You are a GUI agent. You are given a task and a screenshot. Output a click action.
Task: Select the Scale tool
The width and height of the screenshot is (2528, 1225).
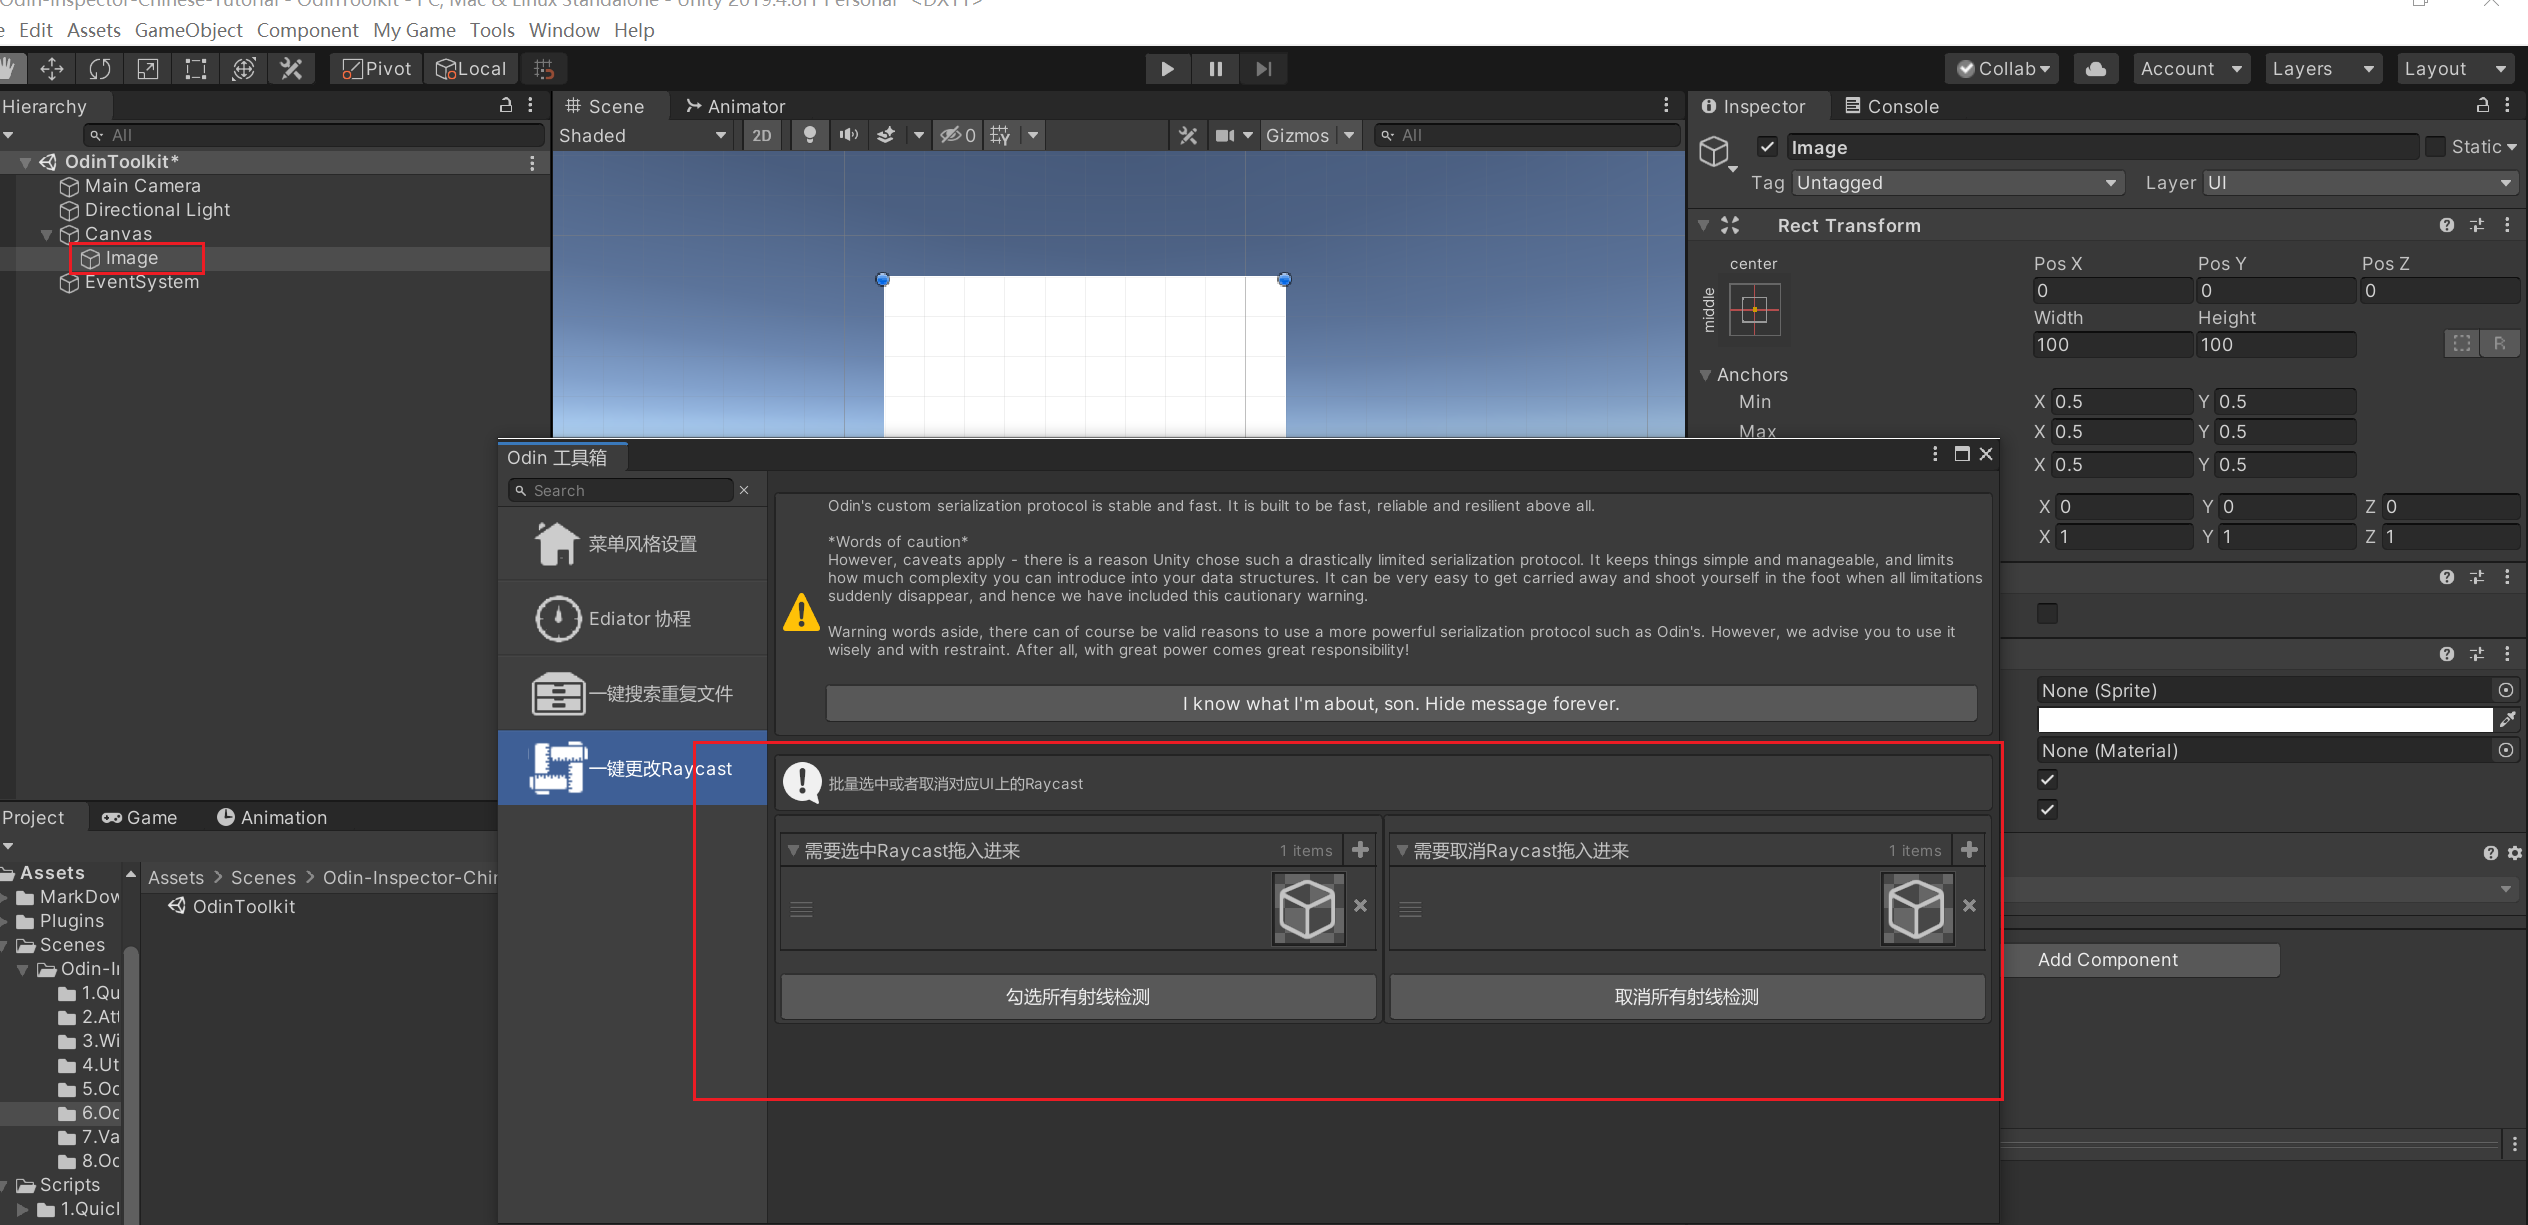pos(148,69)
